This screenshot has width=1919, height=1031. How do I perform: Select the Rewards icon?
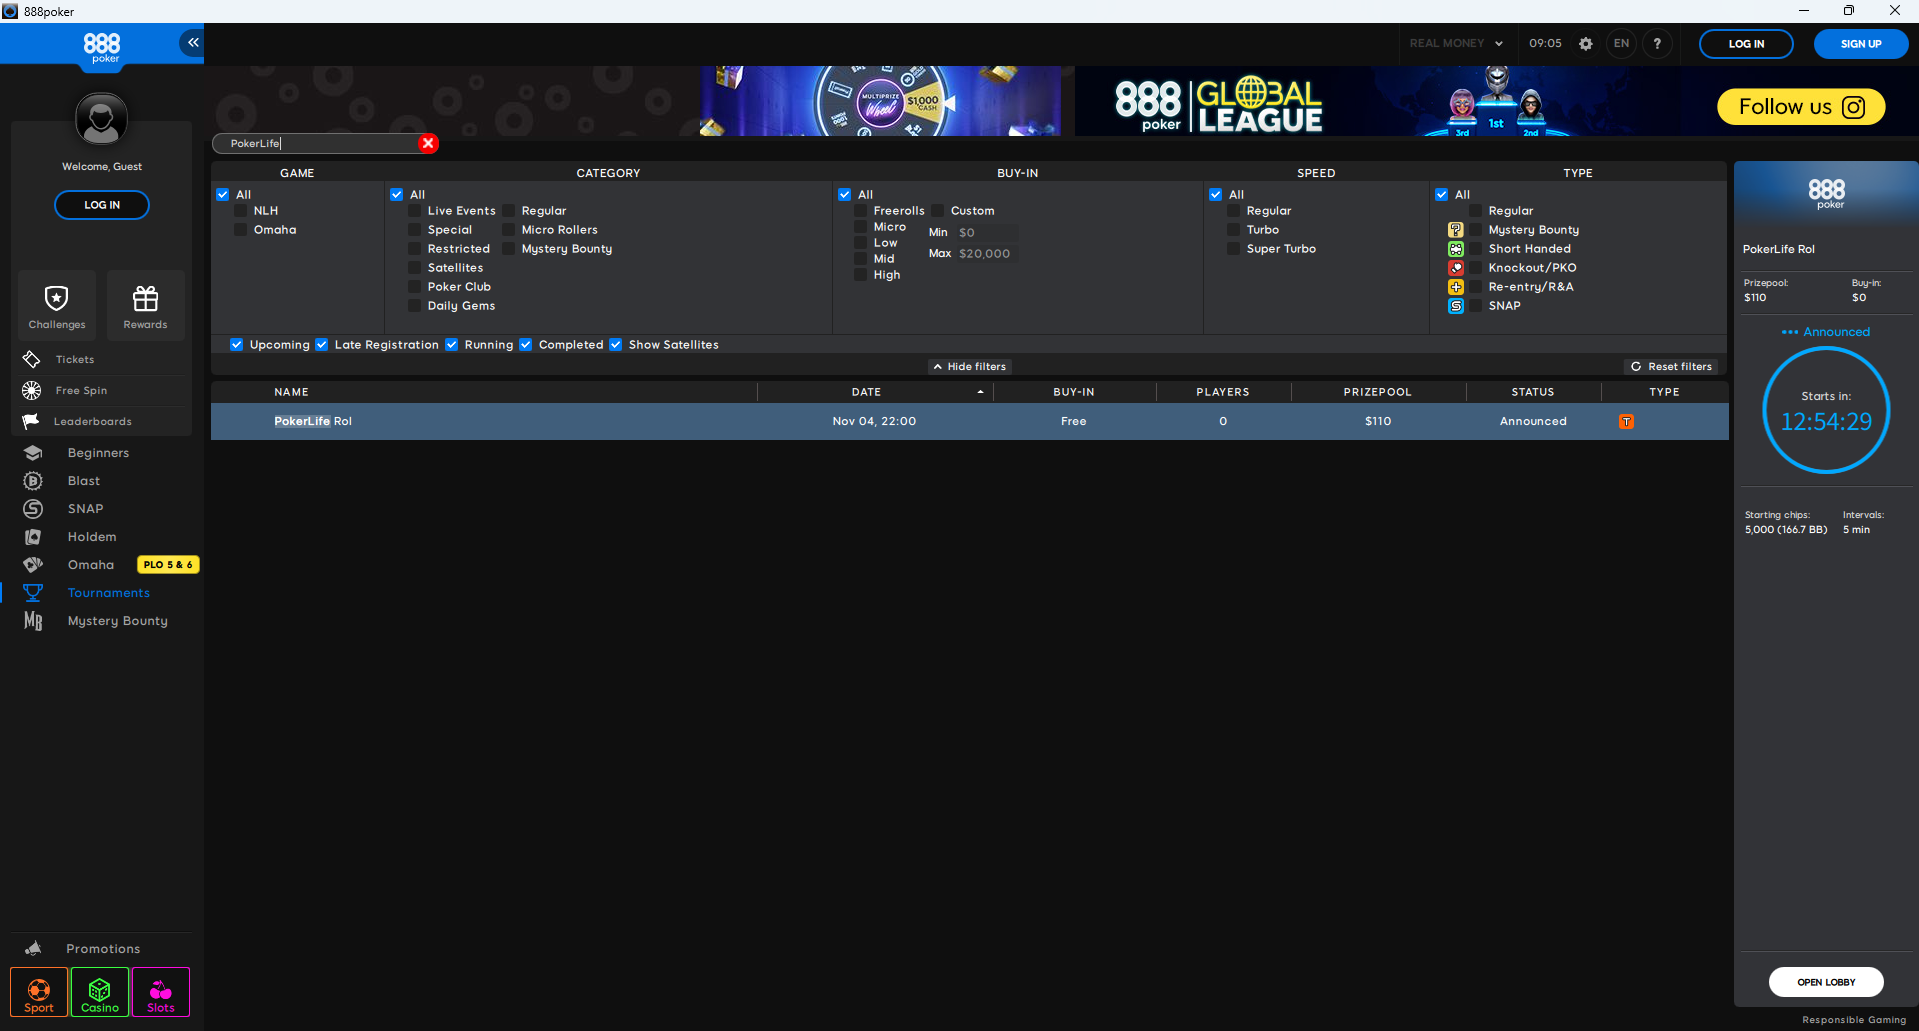point(145,304)
